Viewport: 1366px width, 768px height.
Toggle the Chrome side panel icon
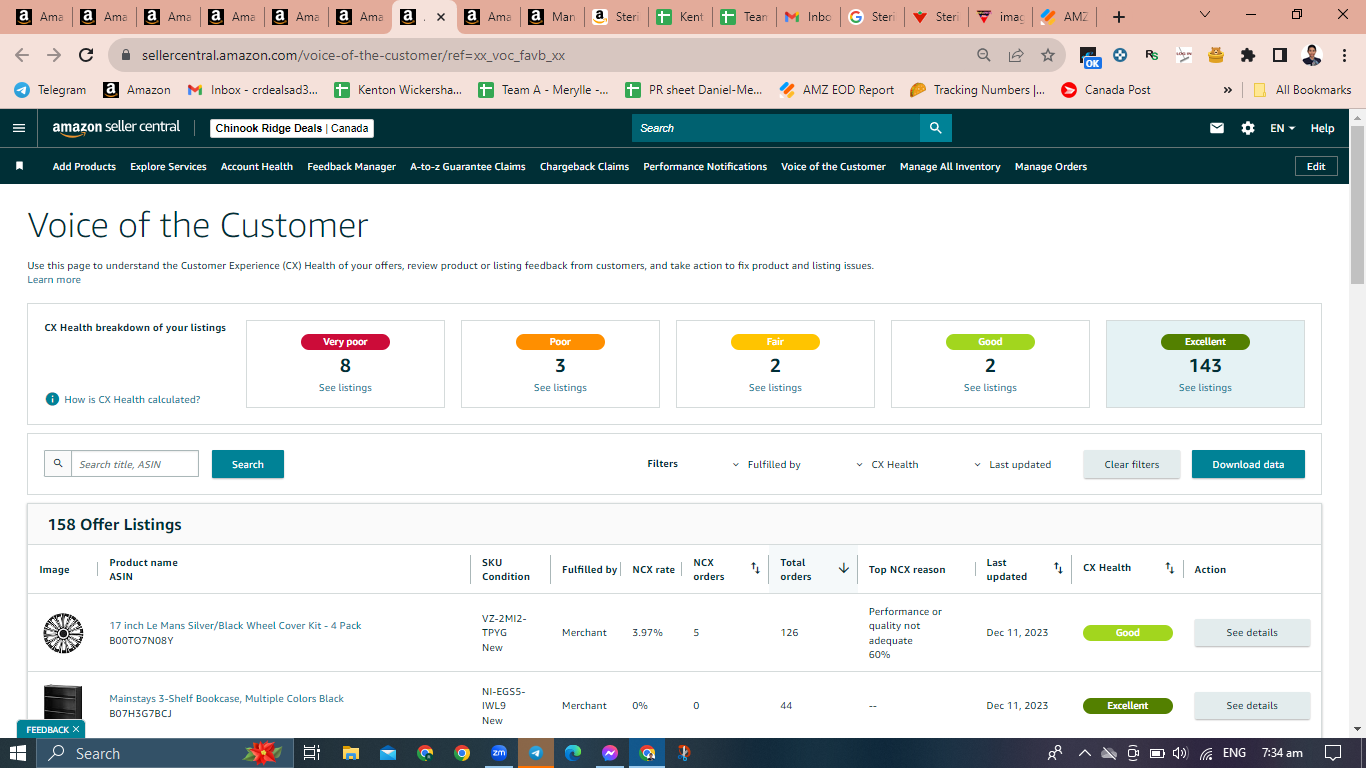(x=1280, y=55)
